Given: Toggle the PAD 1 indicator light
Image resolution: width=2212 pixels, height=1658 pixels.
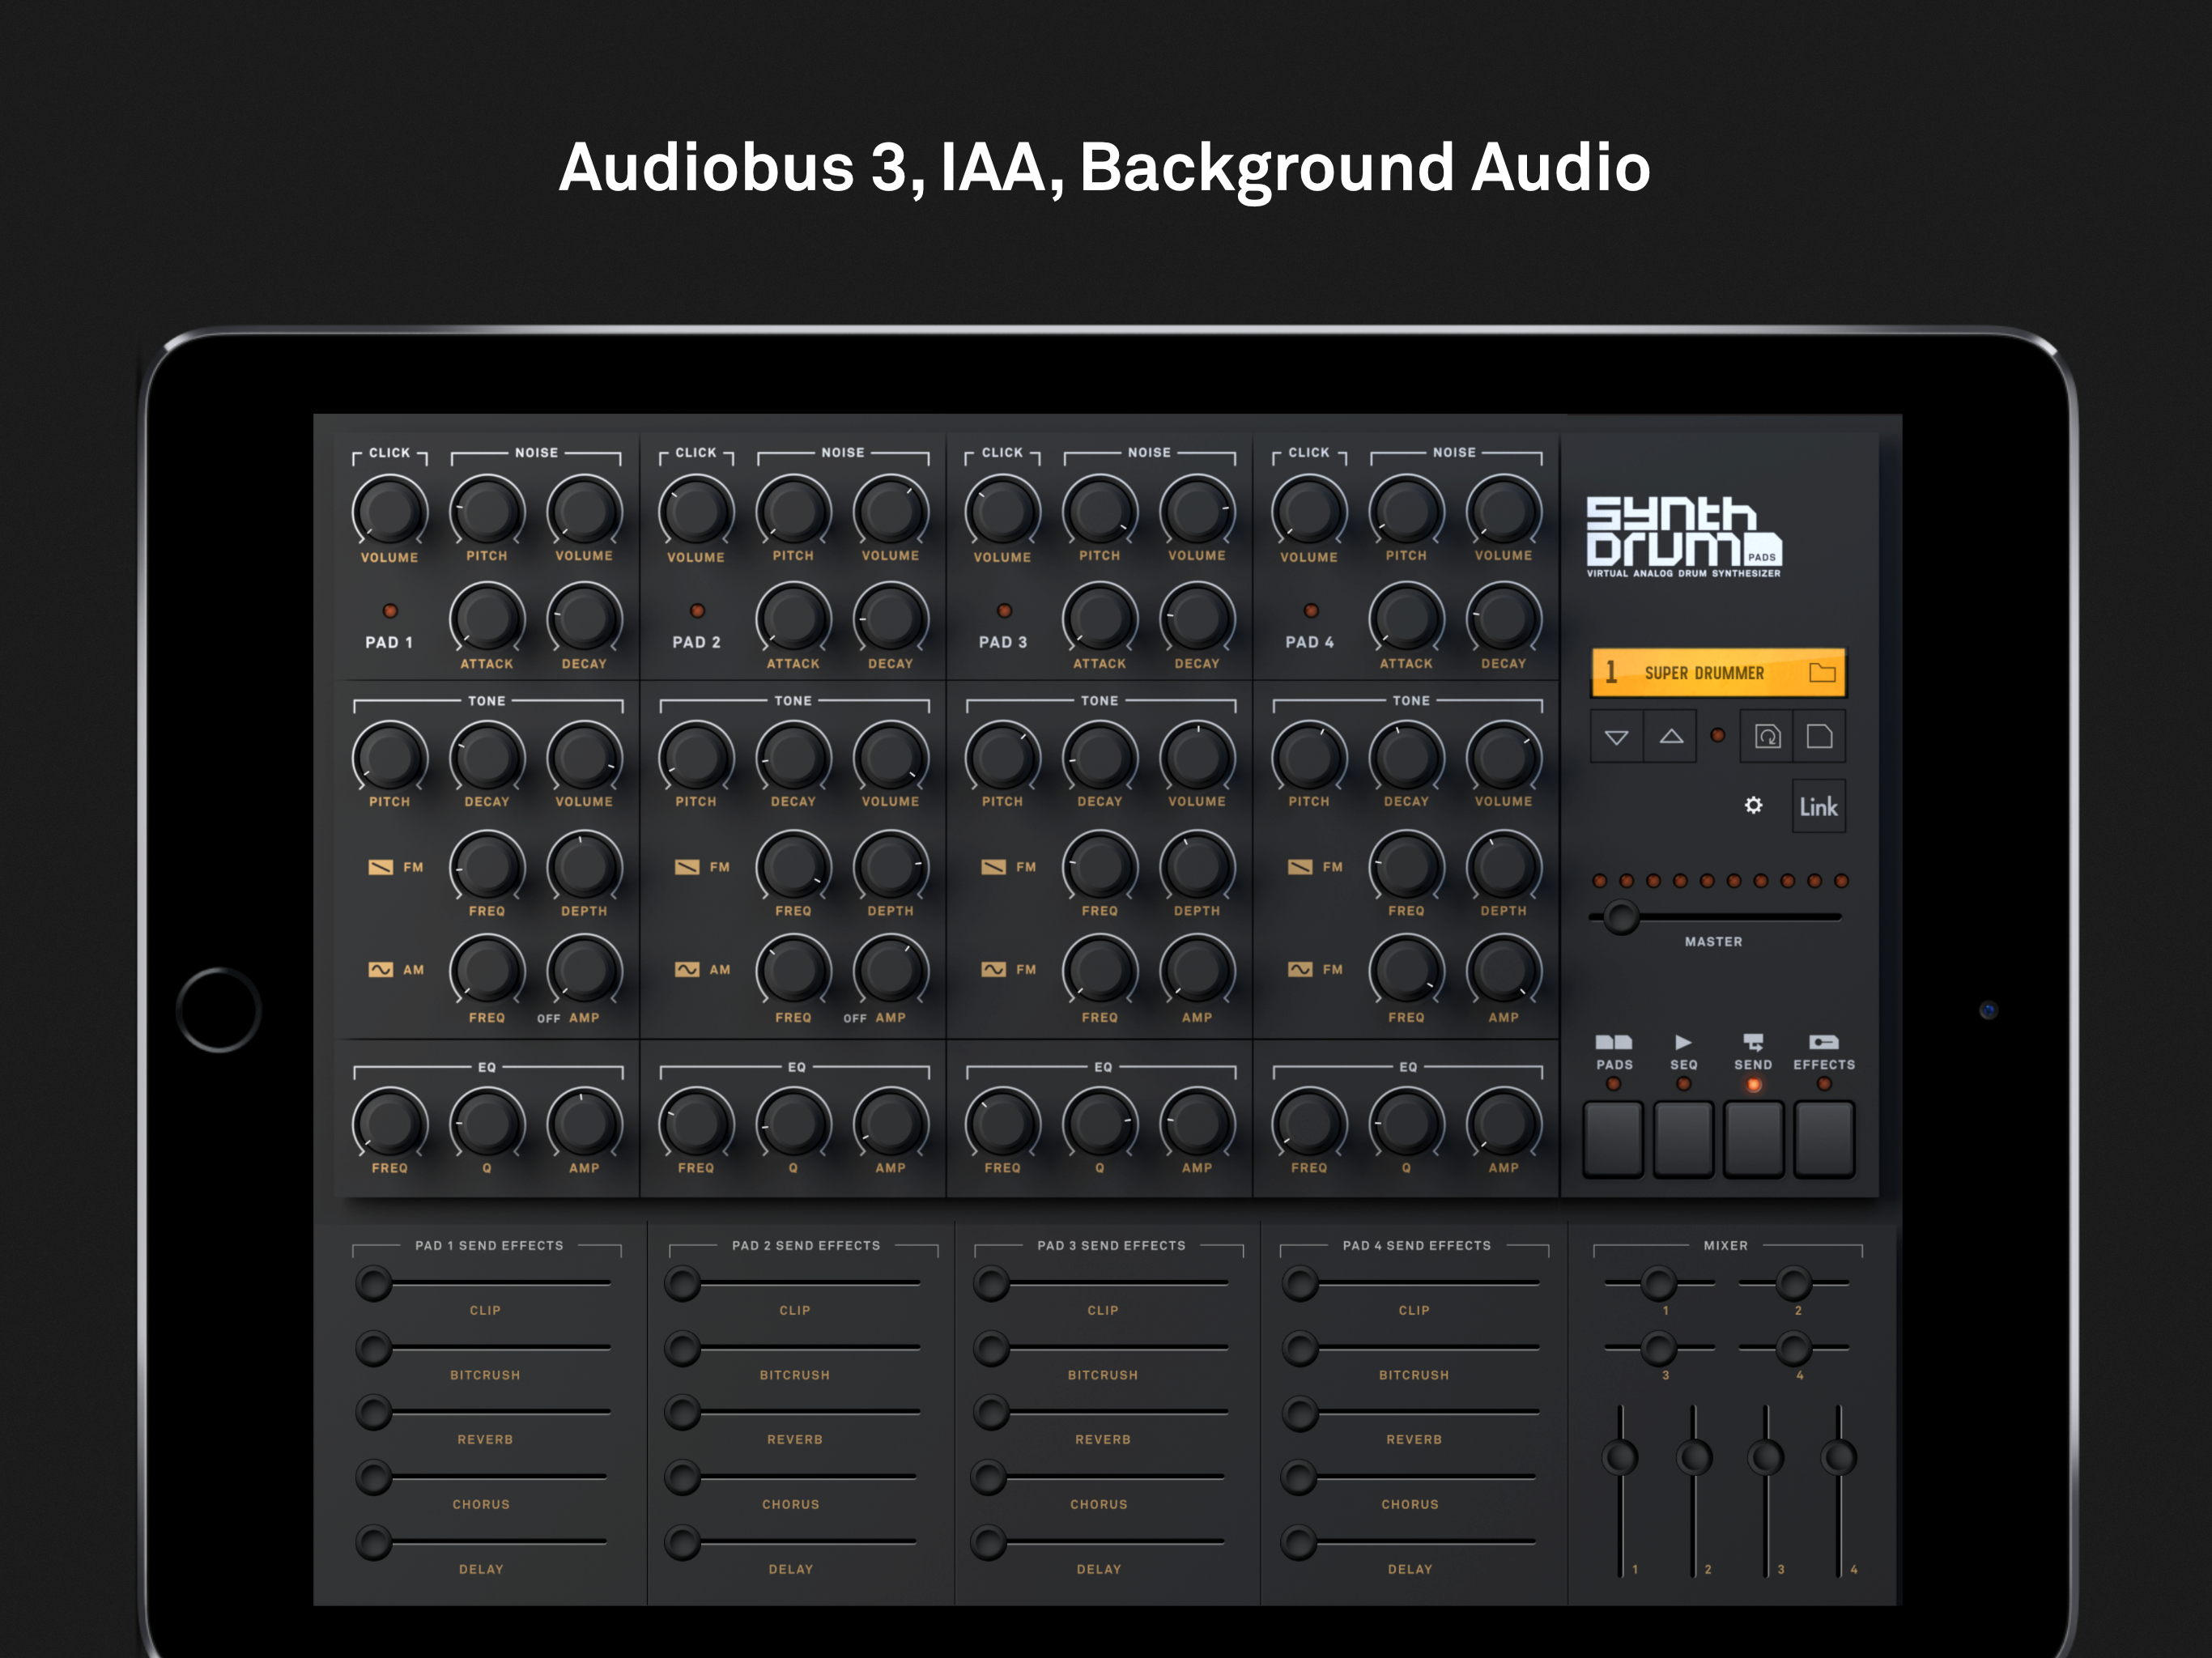Looking at the screenshot, I should coord(390,611).
